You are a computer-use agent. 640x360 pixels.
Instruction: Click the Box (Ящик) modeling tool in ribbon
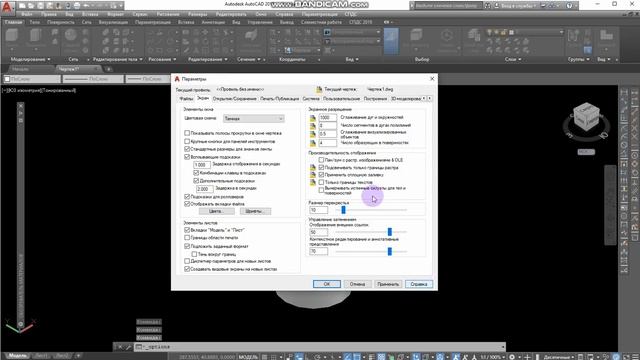[11, 36]
